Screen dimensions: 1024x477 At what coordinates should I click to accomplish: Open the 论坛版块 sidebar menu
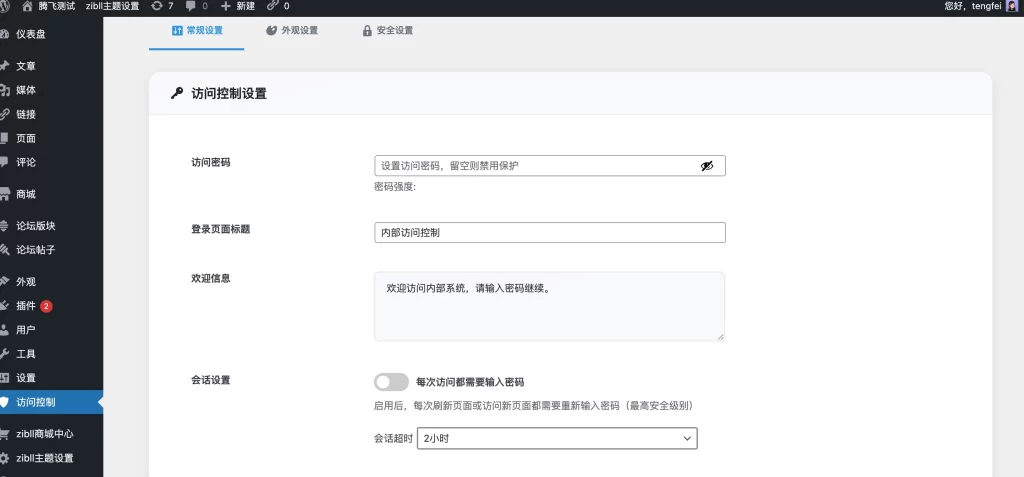pyautogui.click(x=36, y=226)
